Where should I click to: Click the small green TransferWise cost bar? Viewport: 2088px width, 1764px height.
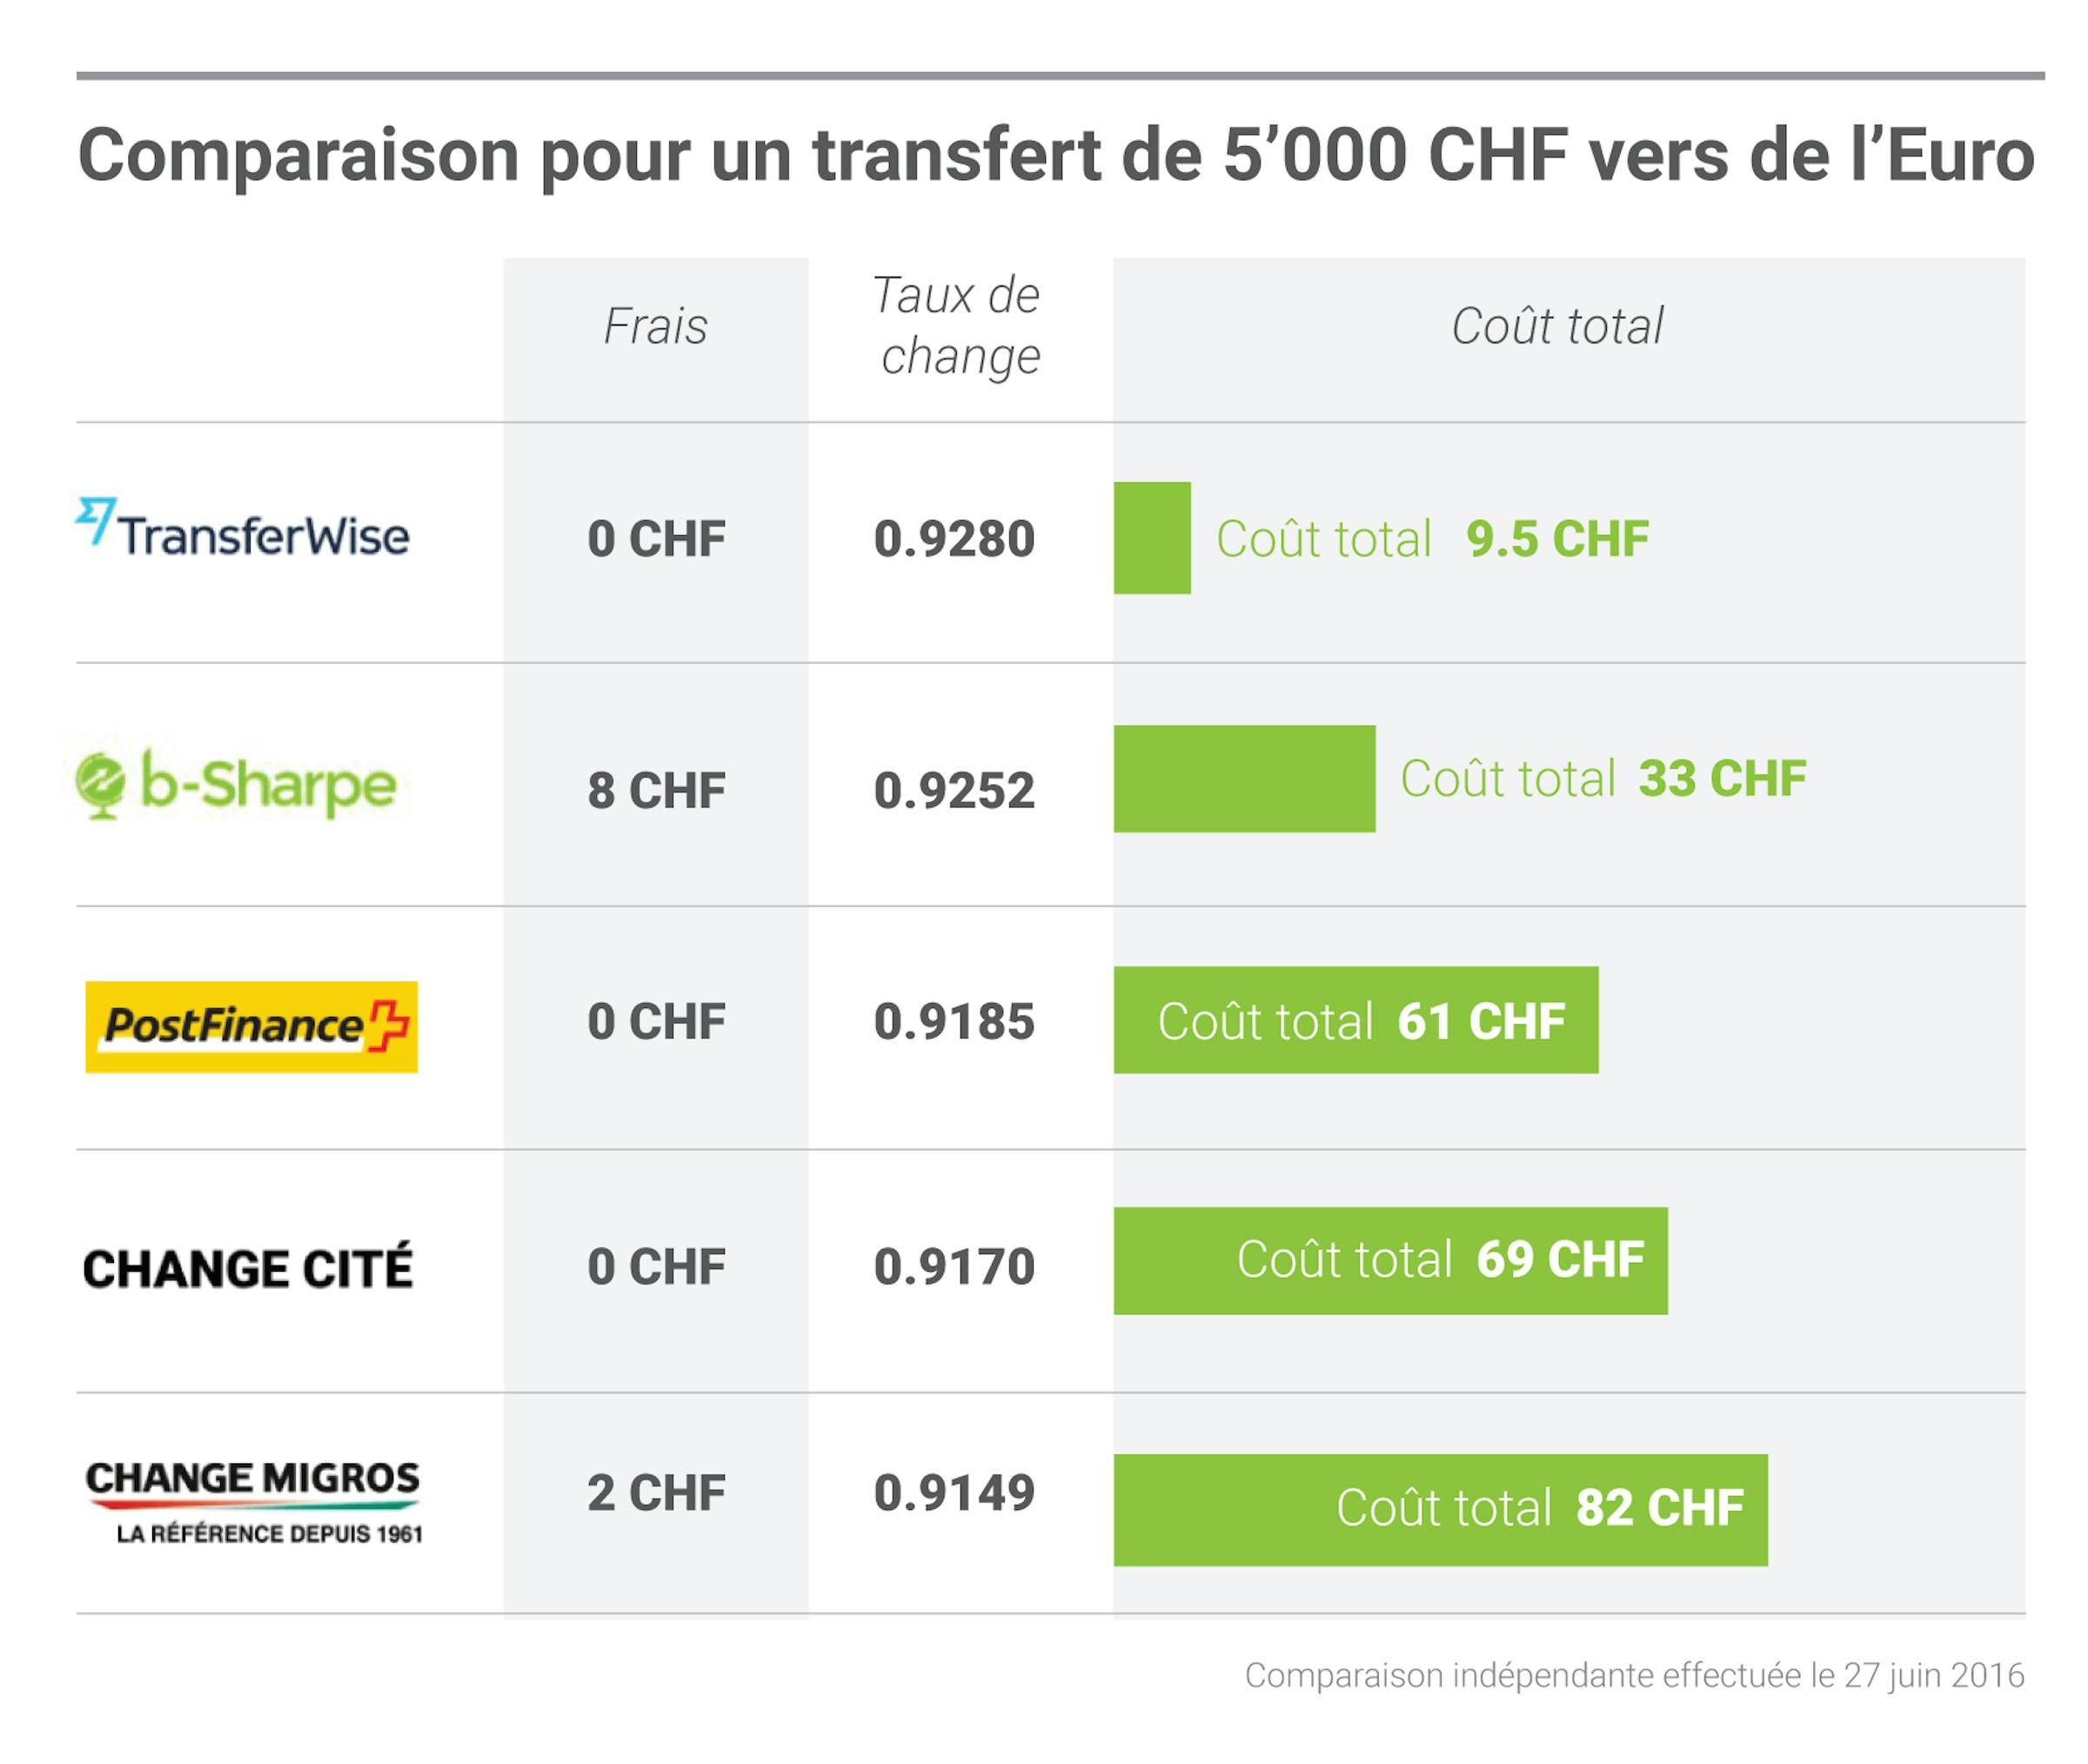coord(1151,538)
